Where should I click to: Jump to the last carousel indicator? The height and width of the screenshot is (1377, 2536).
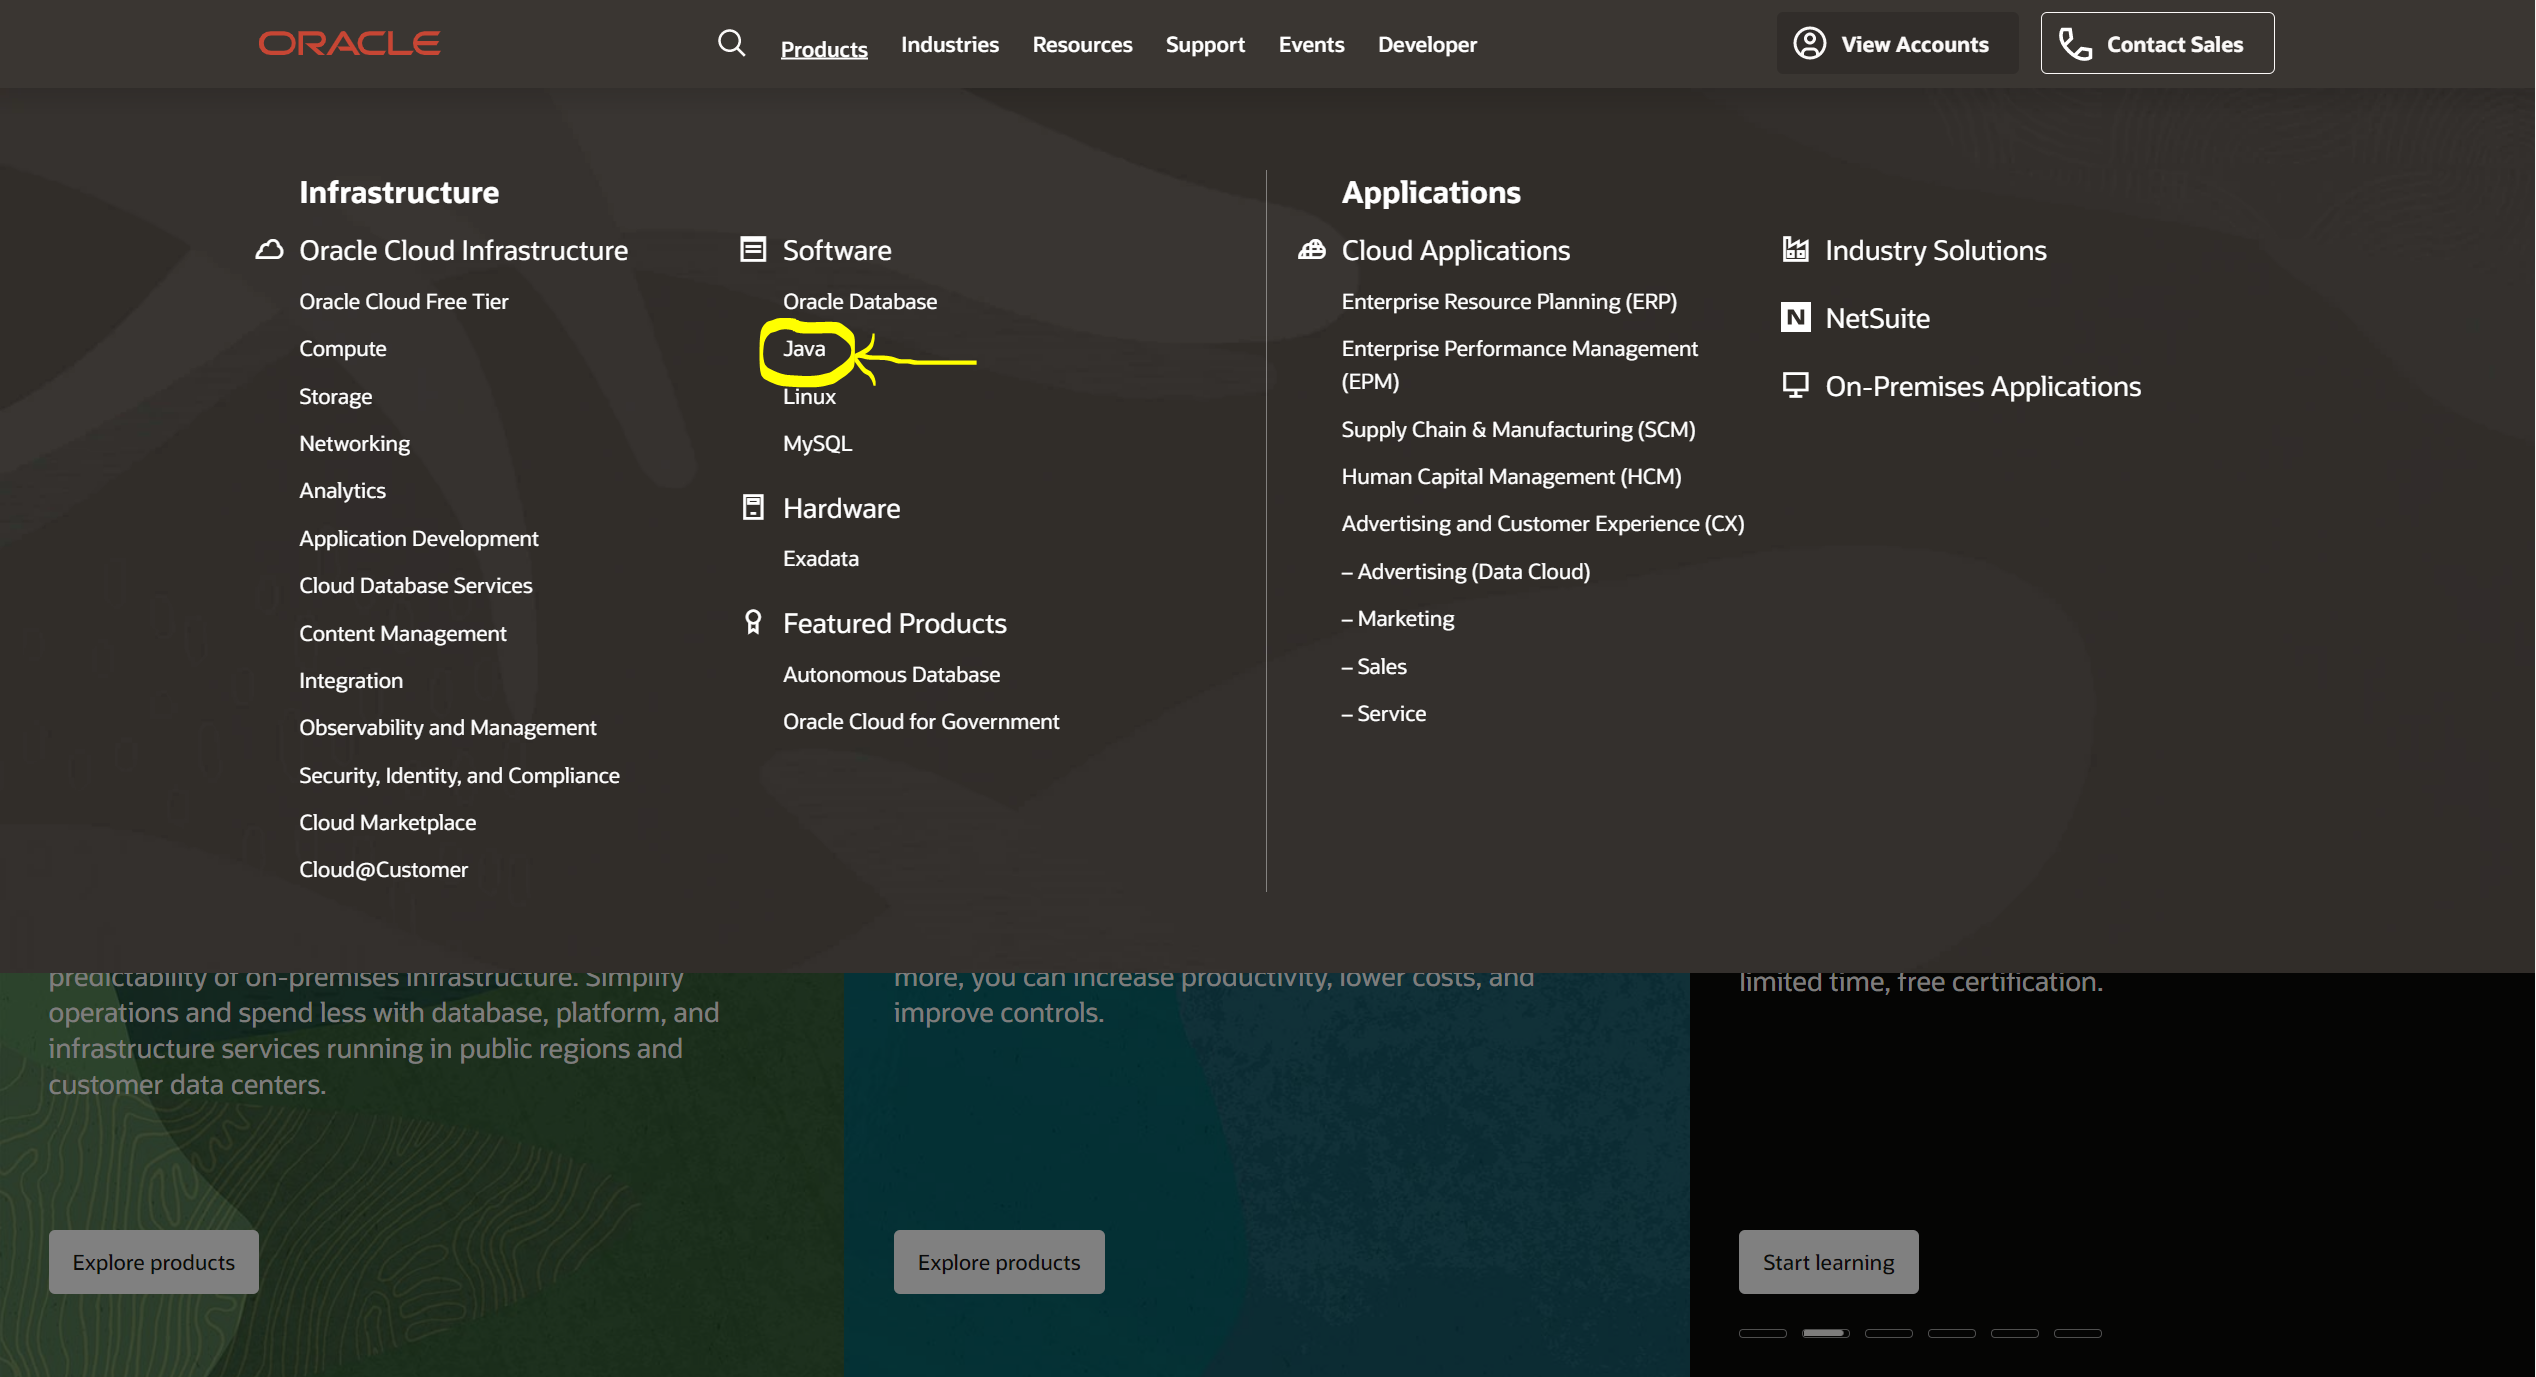click(2077, 1333)
